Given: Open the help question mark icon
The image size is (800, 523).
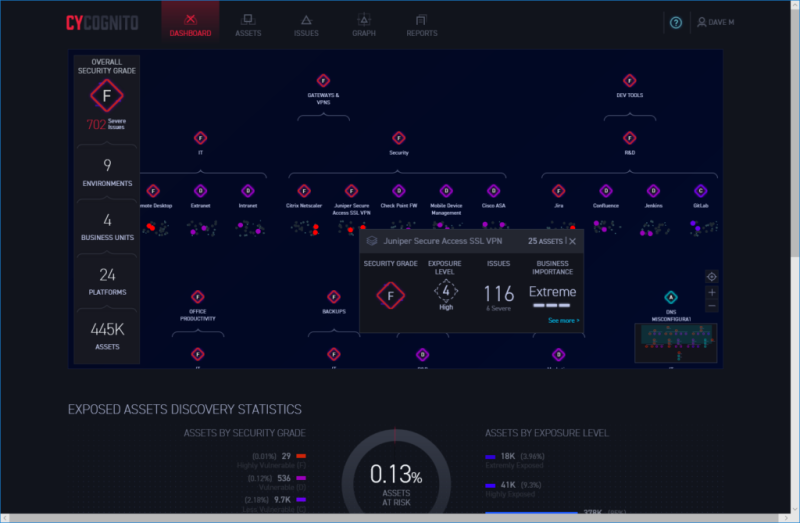Looking at the screenshot, I should click(x=676, y=22).
